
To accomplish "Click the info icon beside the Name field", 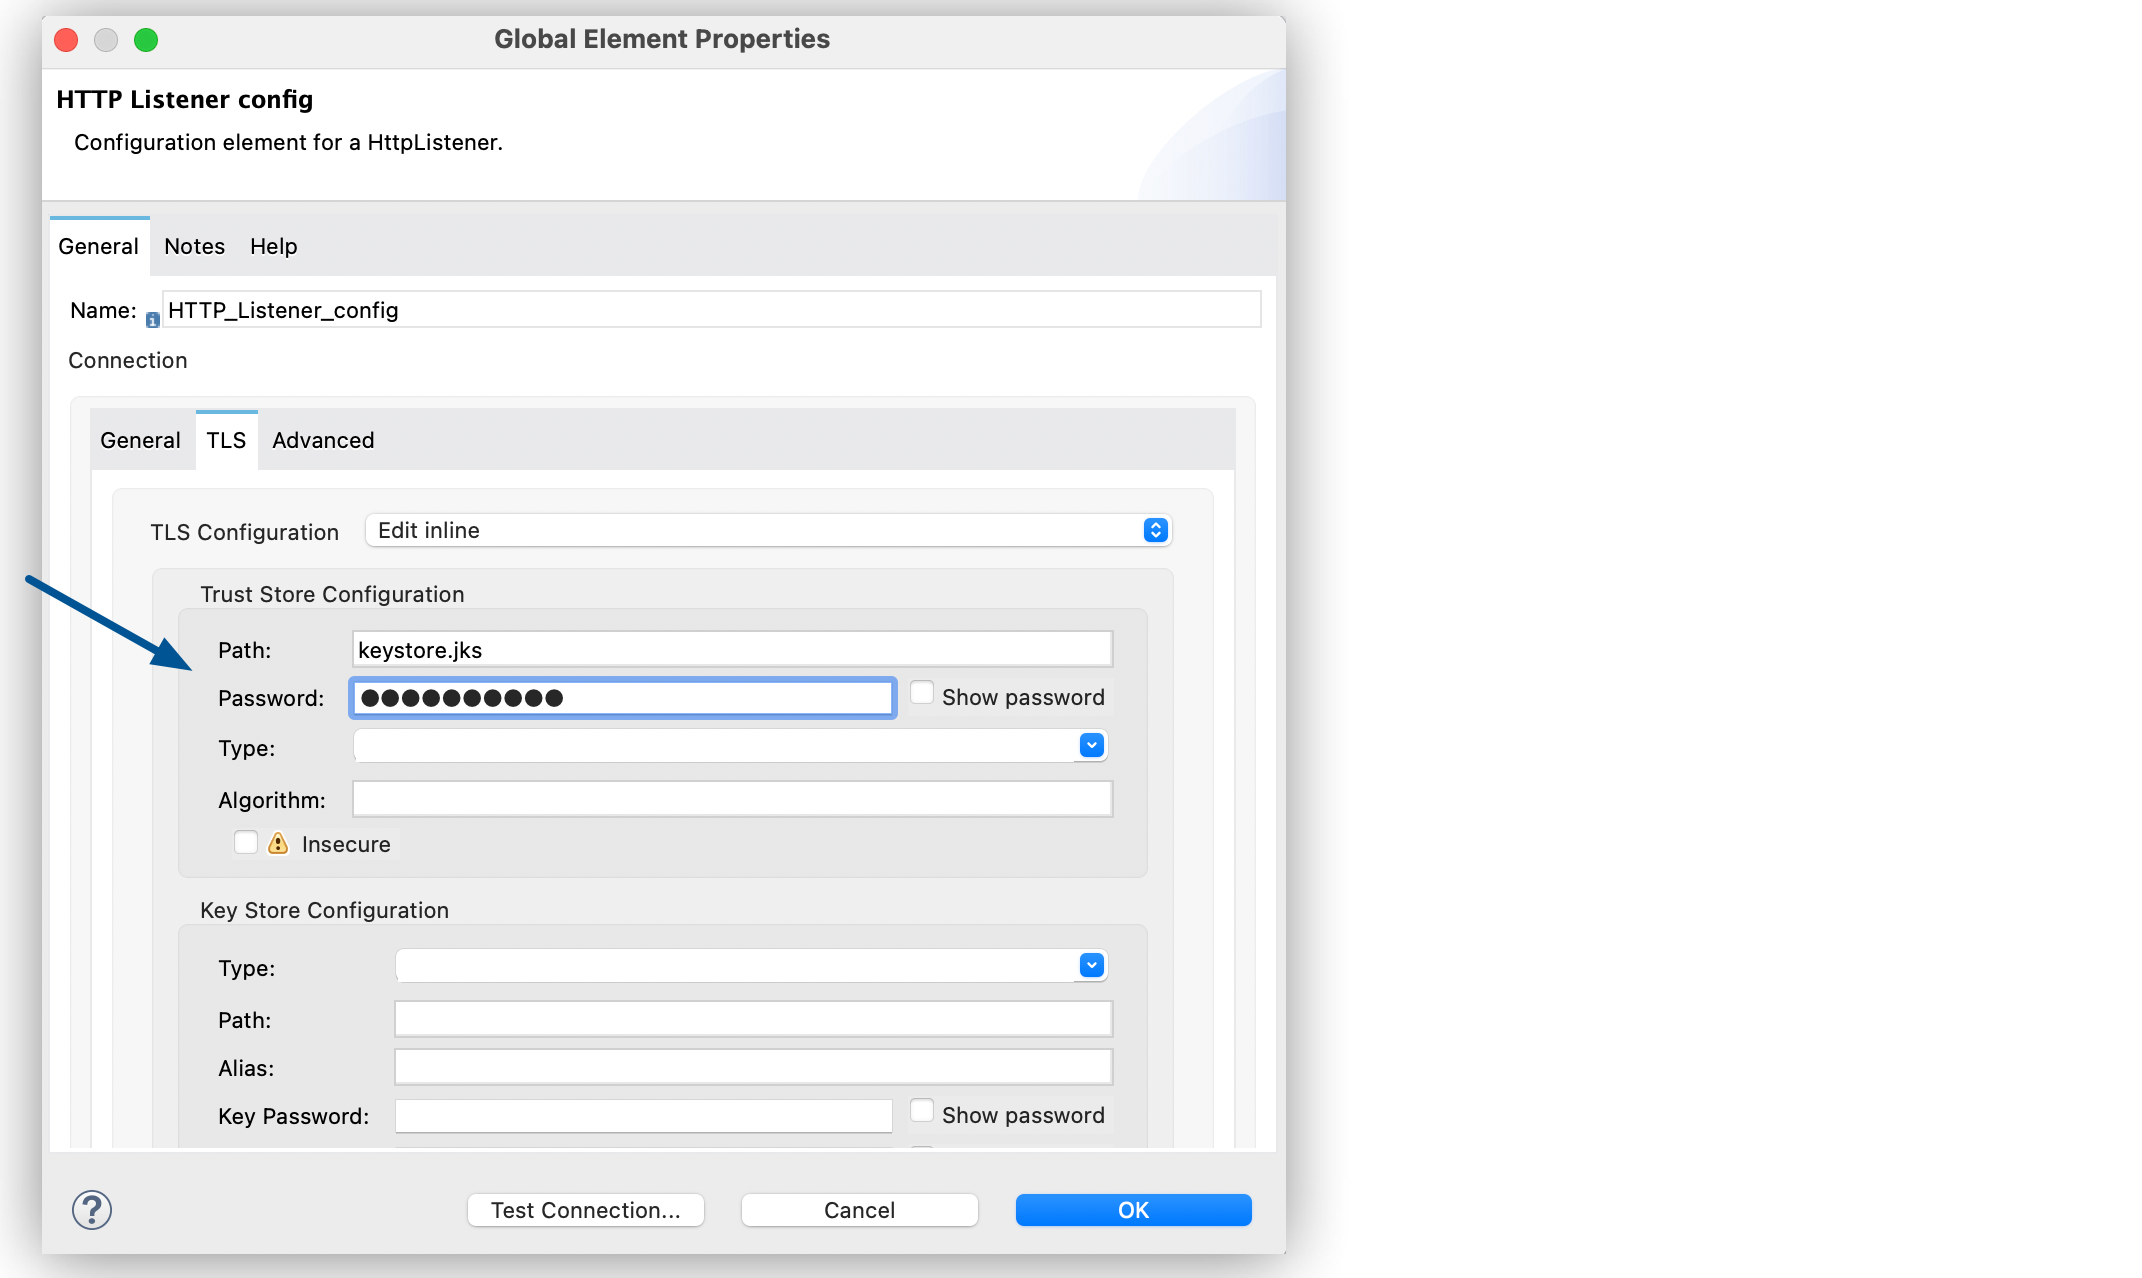I will pos(151,319).
